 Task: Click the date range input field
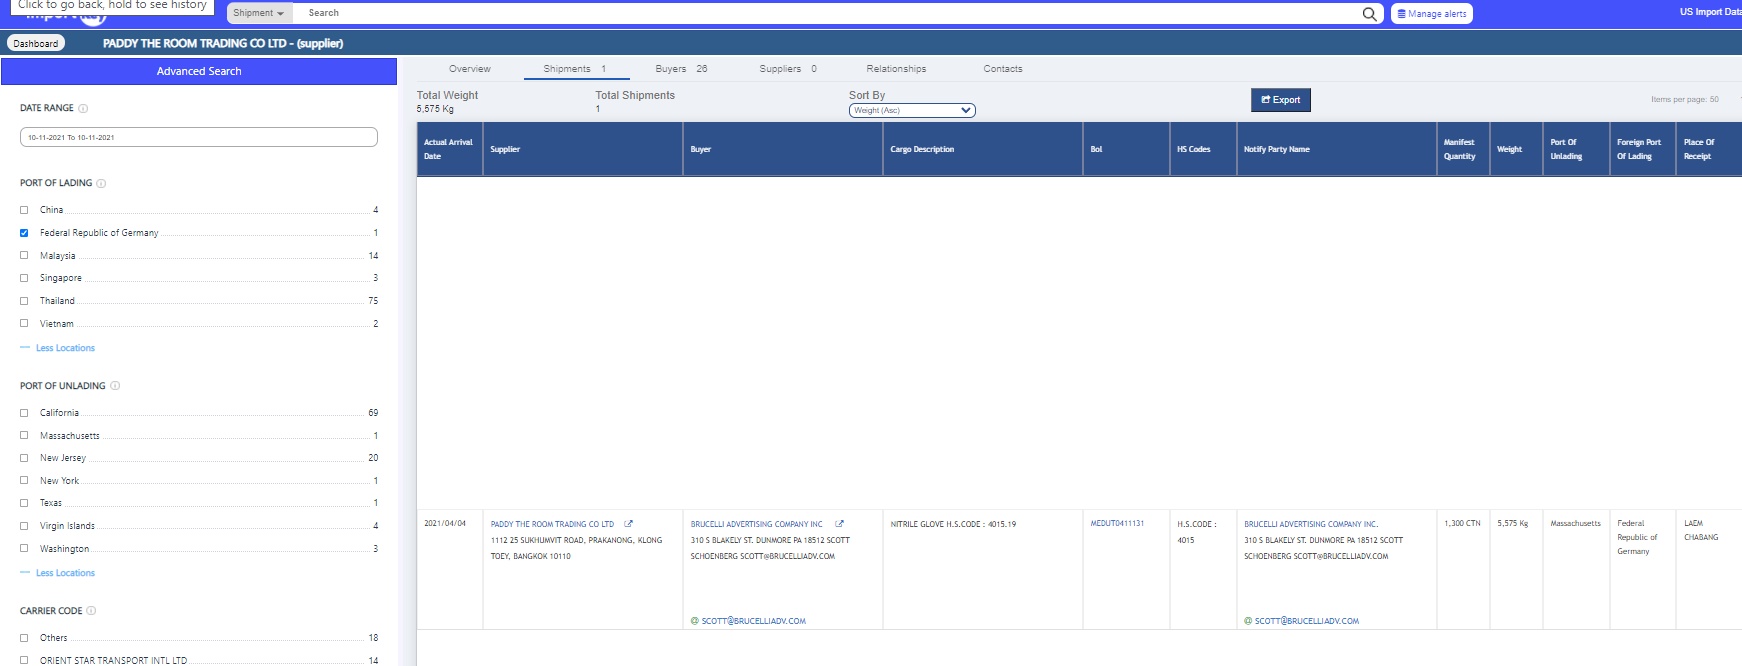coord(198,137)
